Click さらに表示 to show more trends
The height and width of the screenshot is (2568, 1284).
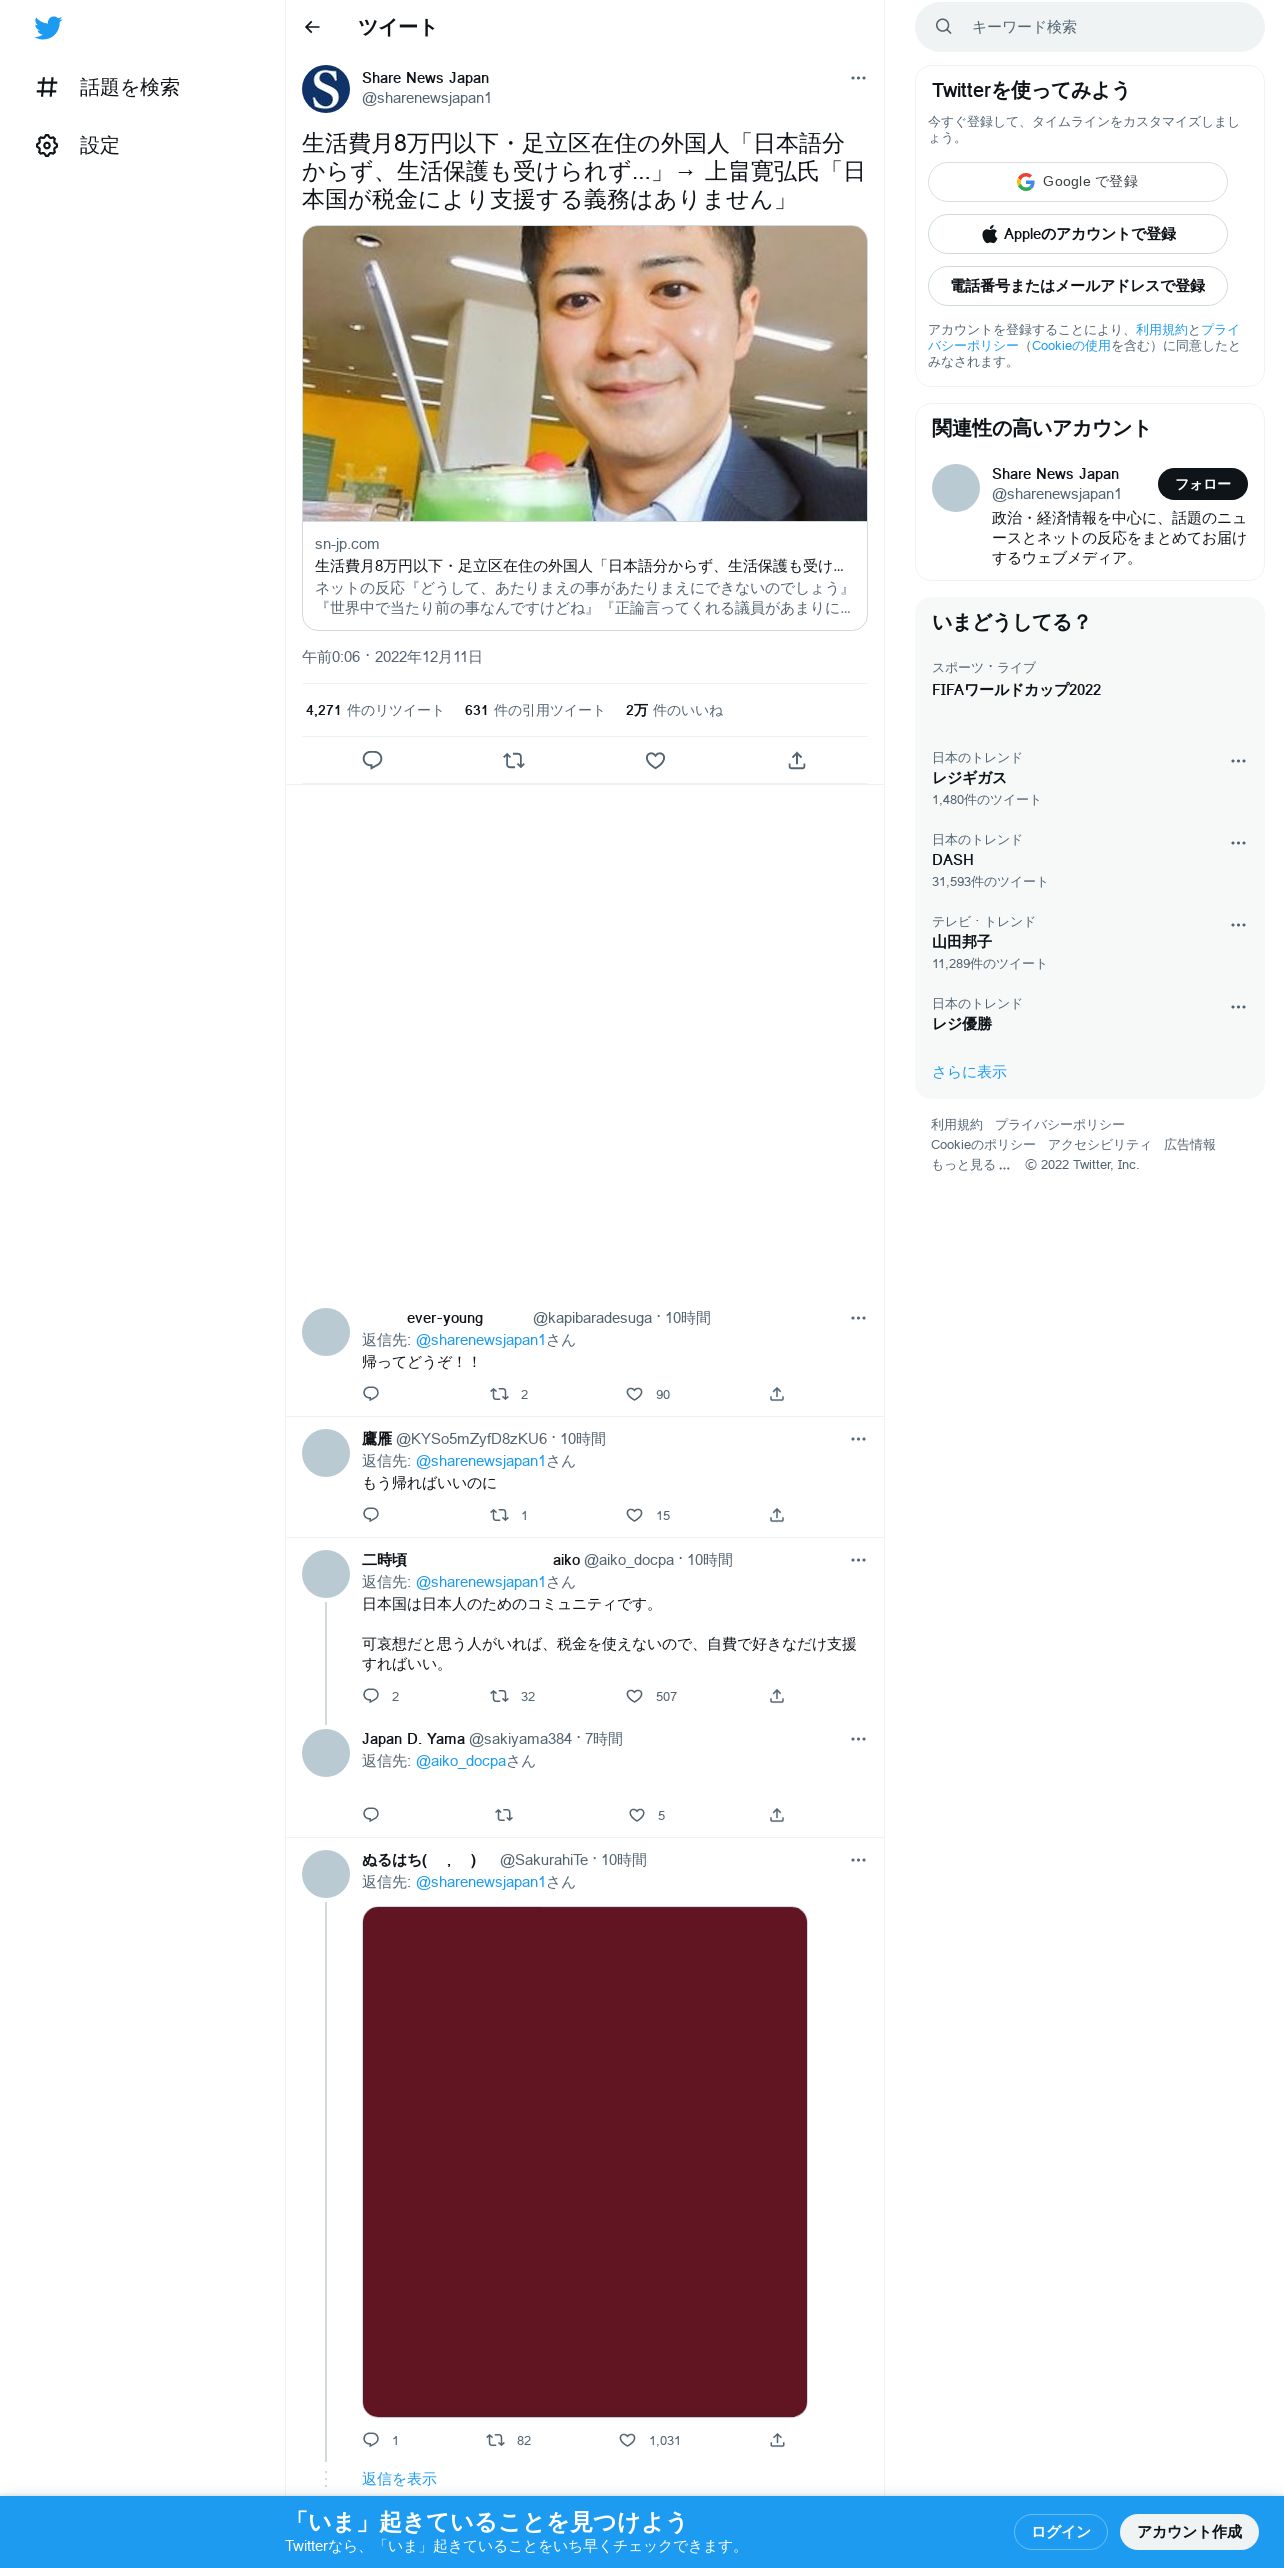coord(969,1072)
